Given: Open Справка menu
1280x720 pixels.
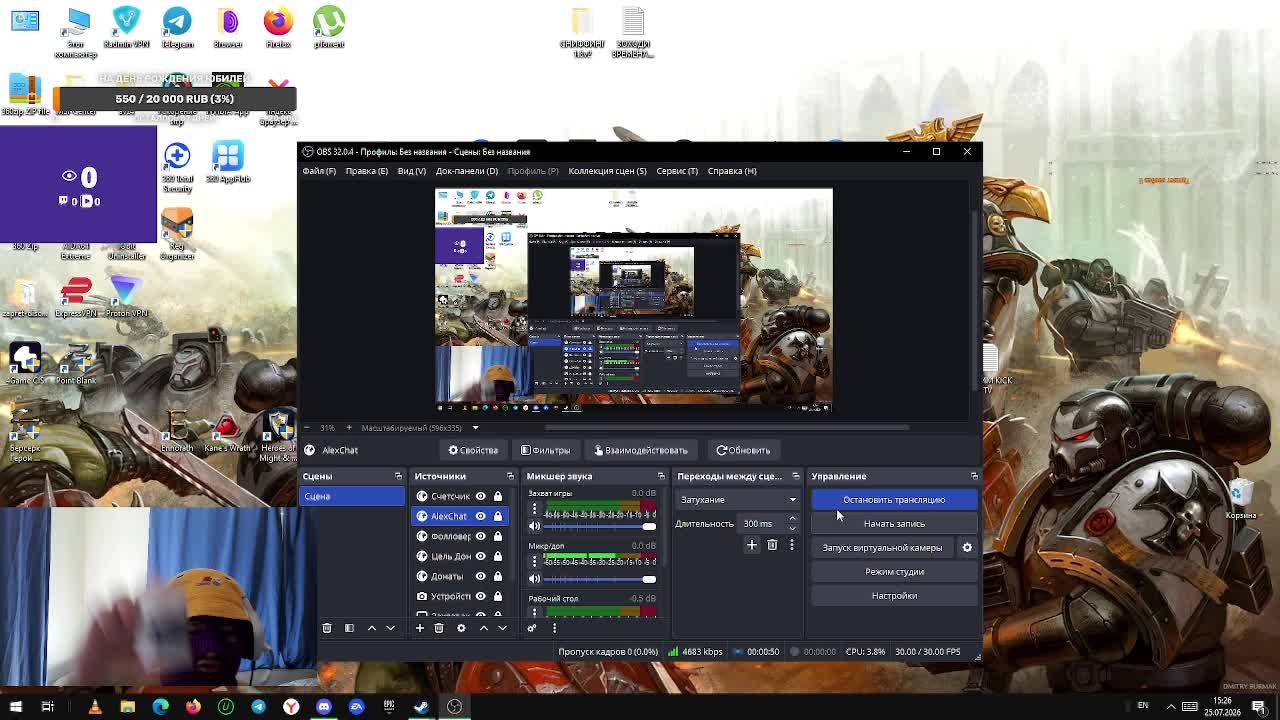Looking at the screenshot, I should point(732,171).
